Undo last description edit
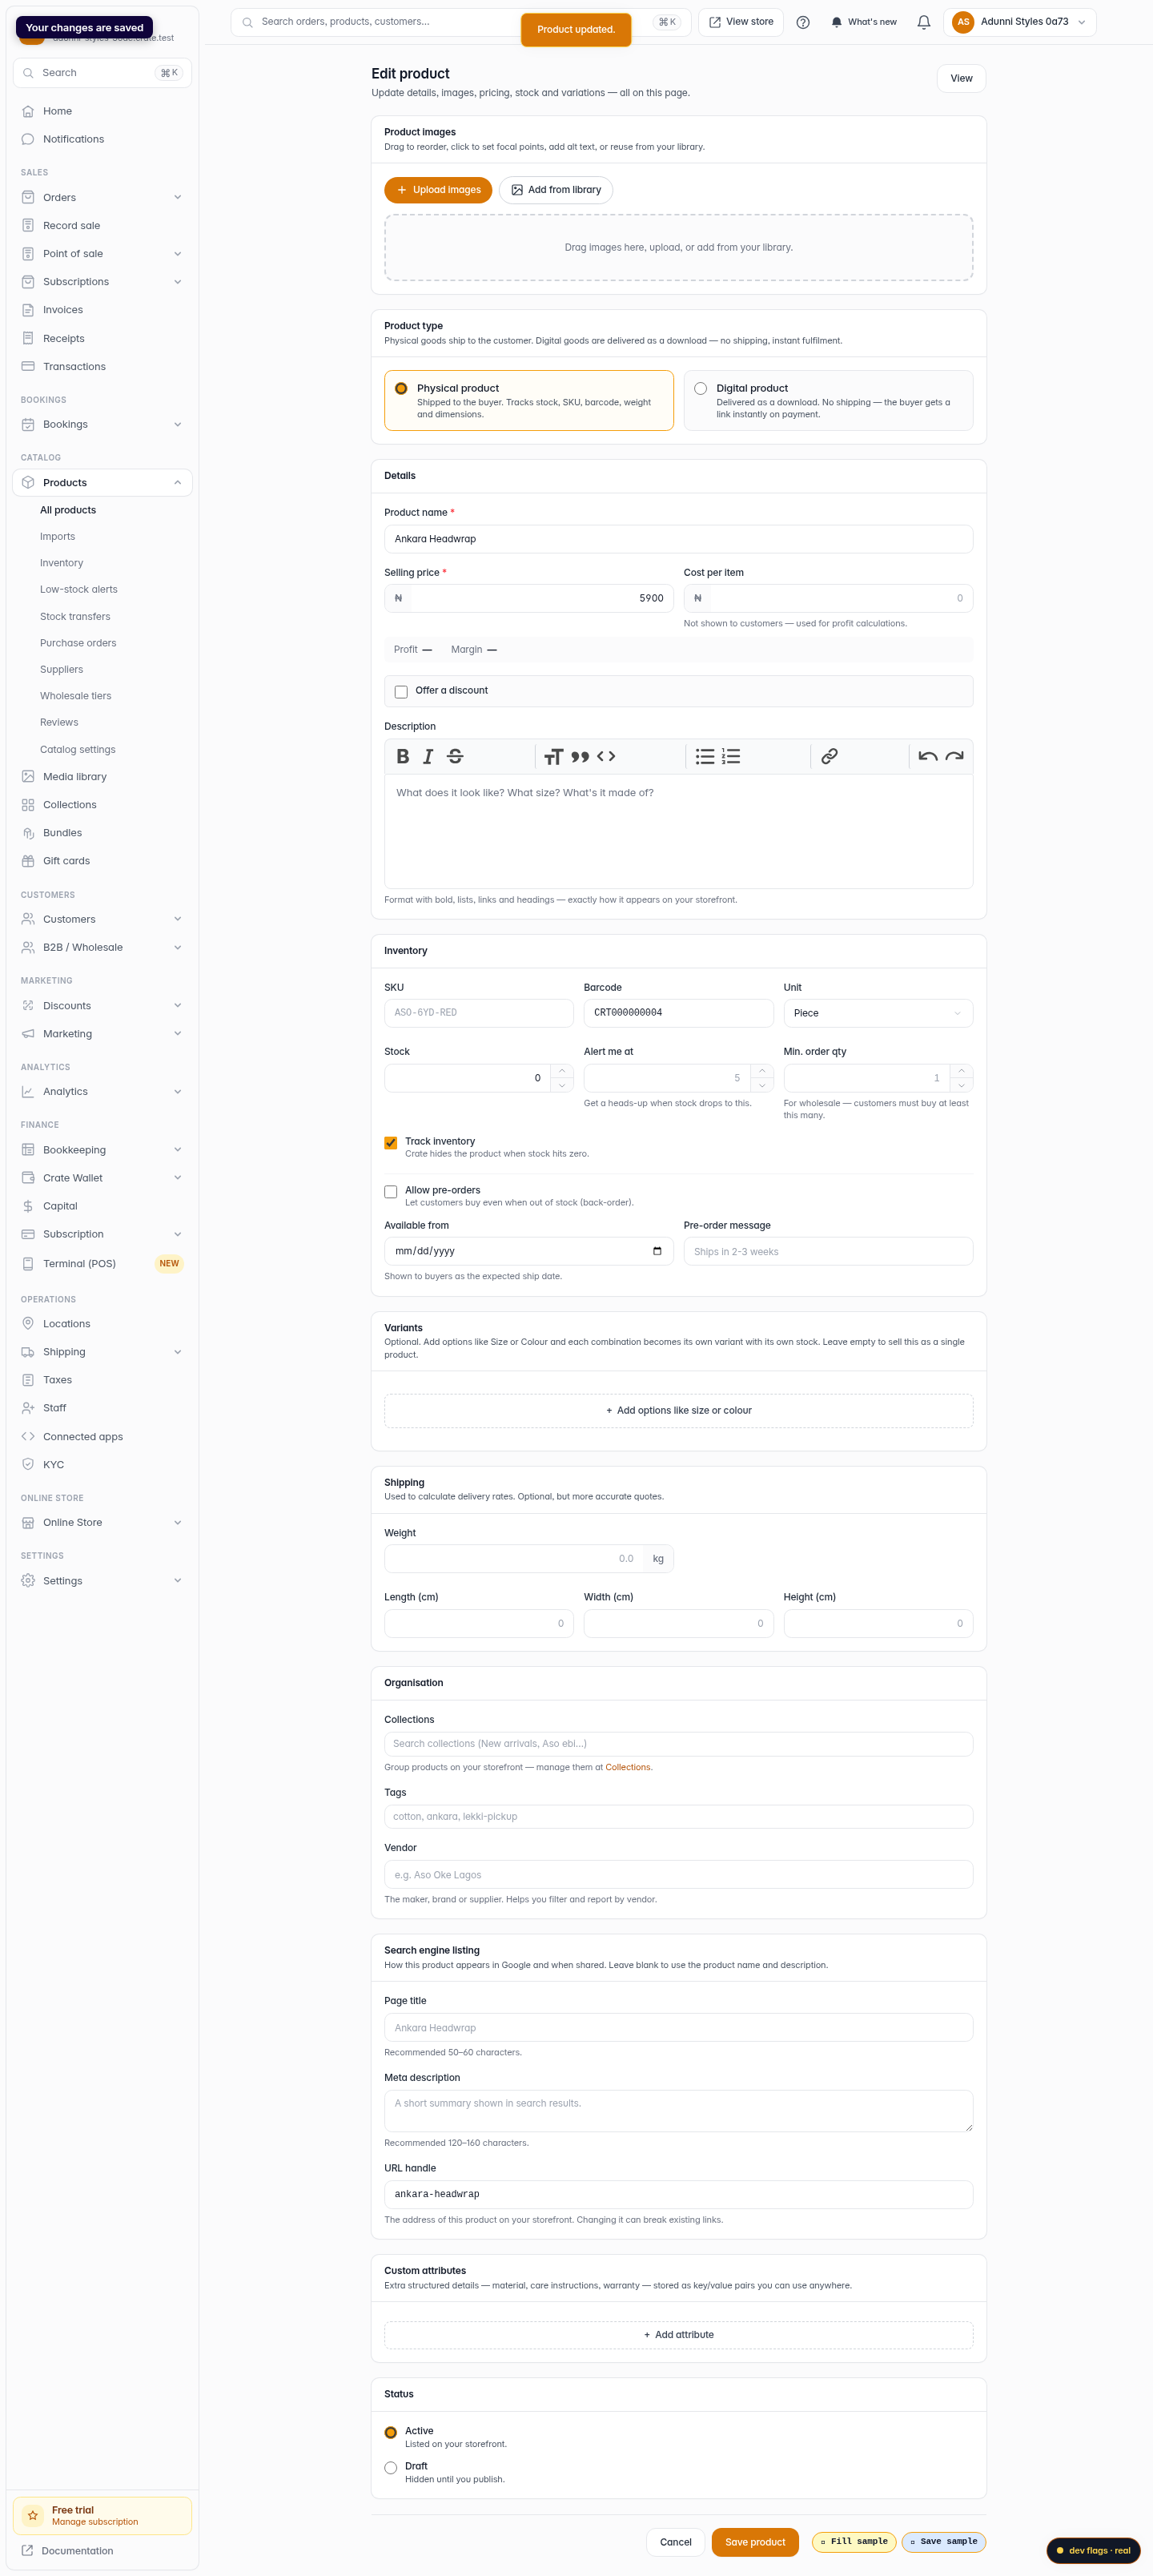The height and width of the screenshot is (2576, 1153). tap(928, 756)
